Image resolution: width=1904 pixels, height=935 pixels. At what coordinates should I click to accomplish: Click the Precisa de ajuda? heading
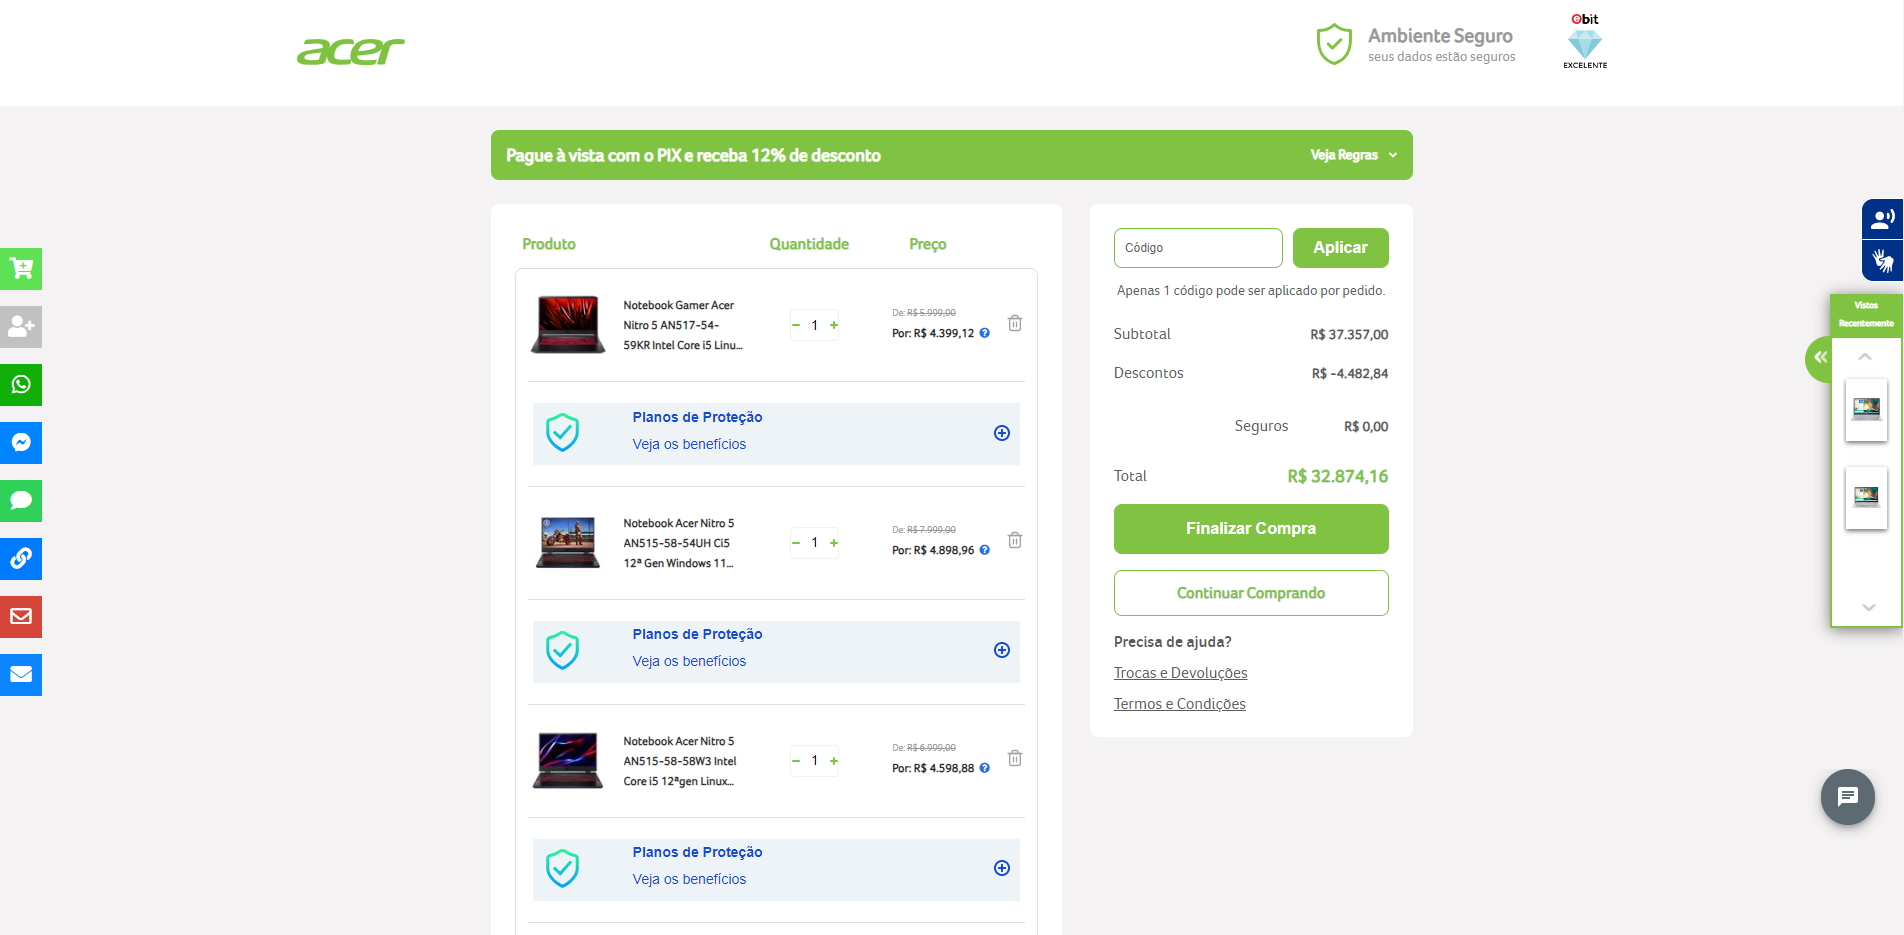click(x=1173, y=642)
